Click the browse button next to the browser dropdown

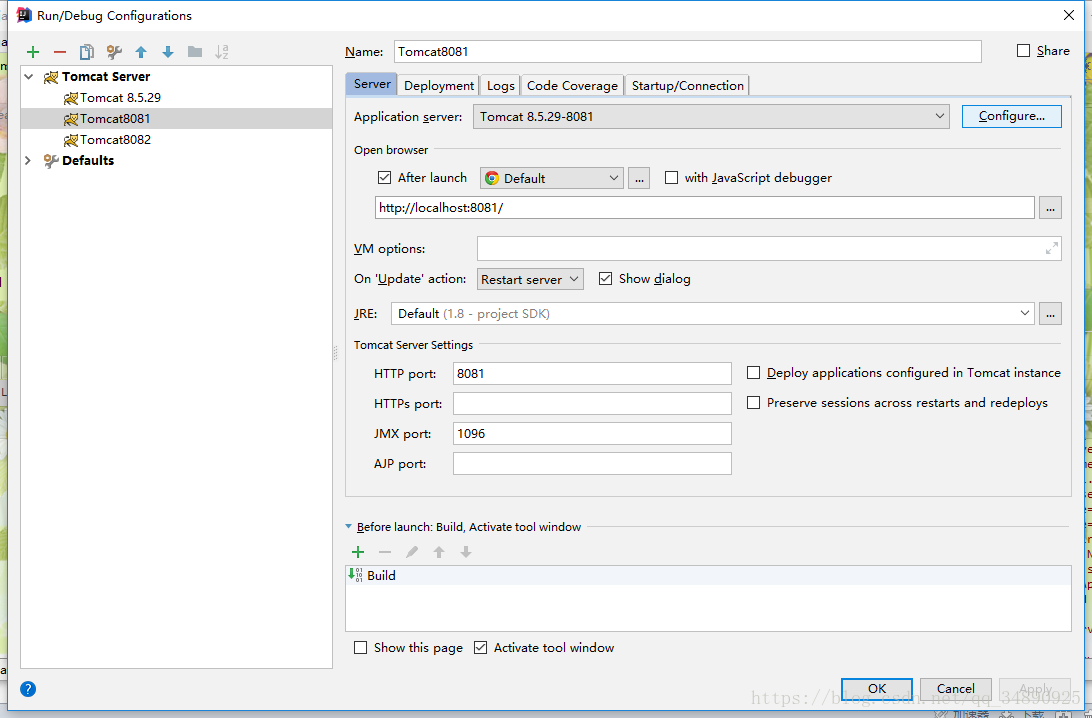click(x=639, y=178)
